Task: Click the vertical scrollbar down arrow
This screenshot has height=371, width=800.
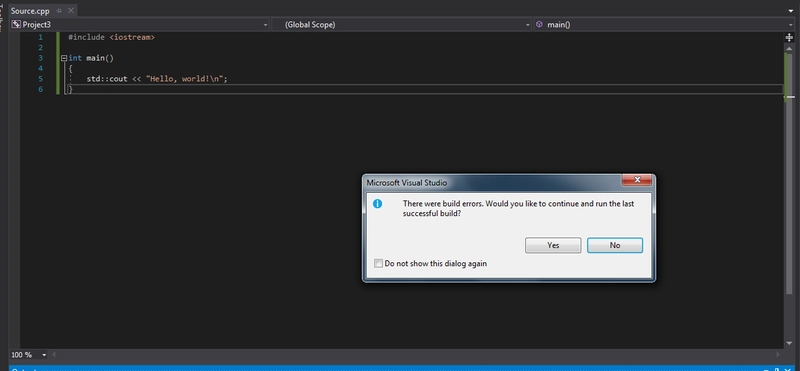Action: coord(789,343)
